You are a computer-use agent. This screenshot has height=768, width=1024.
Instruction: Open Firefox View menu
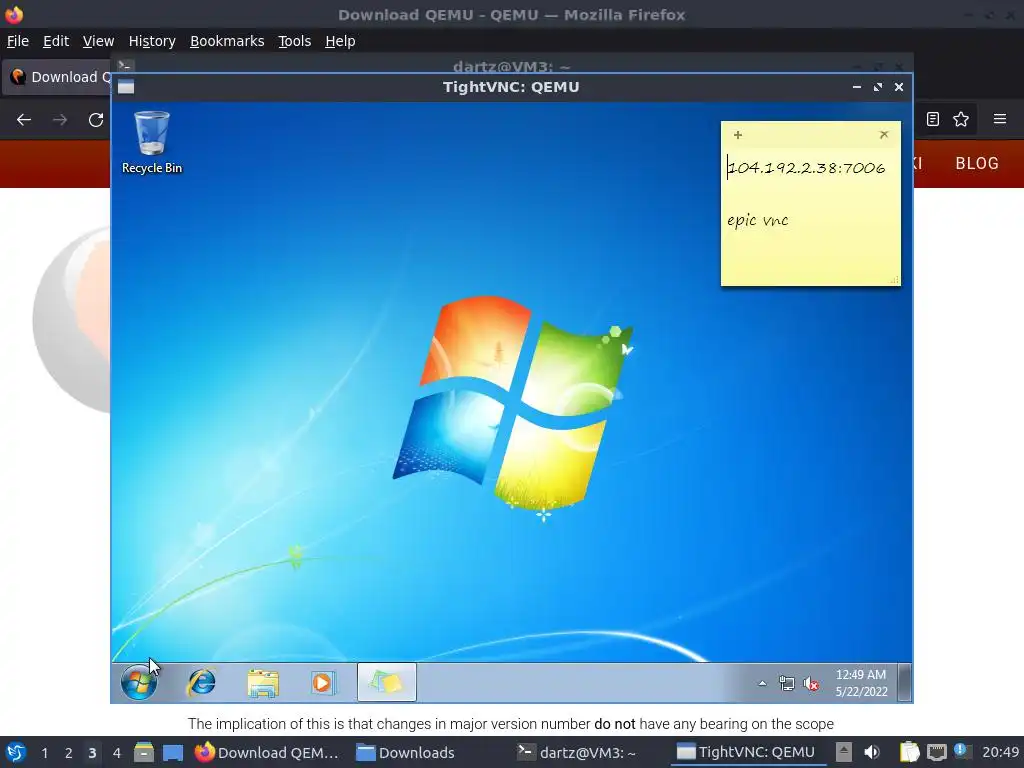pyautogui.click(x=98, y=41)
